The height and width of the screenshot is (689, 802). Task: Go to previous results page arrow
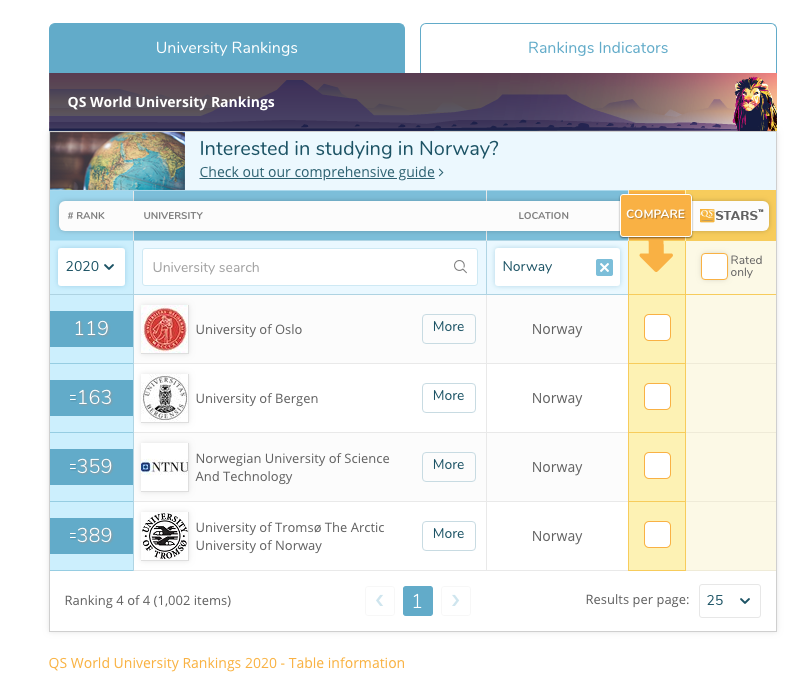(380, 601)
